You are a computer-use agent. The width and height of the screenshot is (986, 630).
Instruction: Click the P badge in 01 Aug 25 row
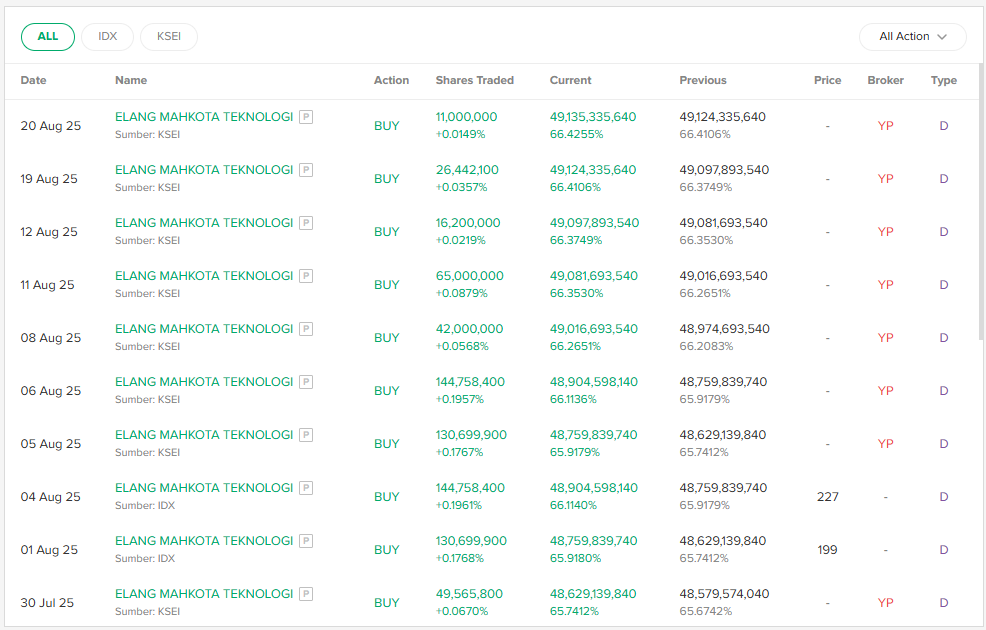coord(306,541)
